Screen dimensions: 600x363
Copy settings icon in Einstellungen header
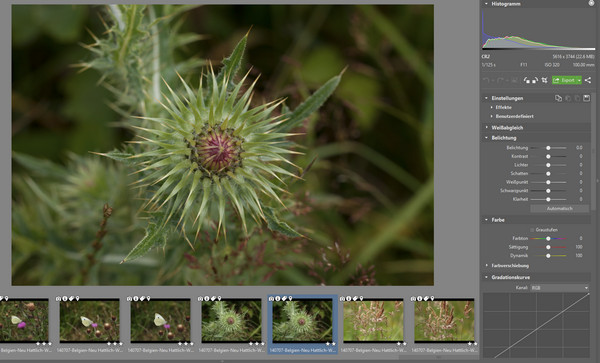coord(558,98)
